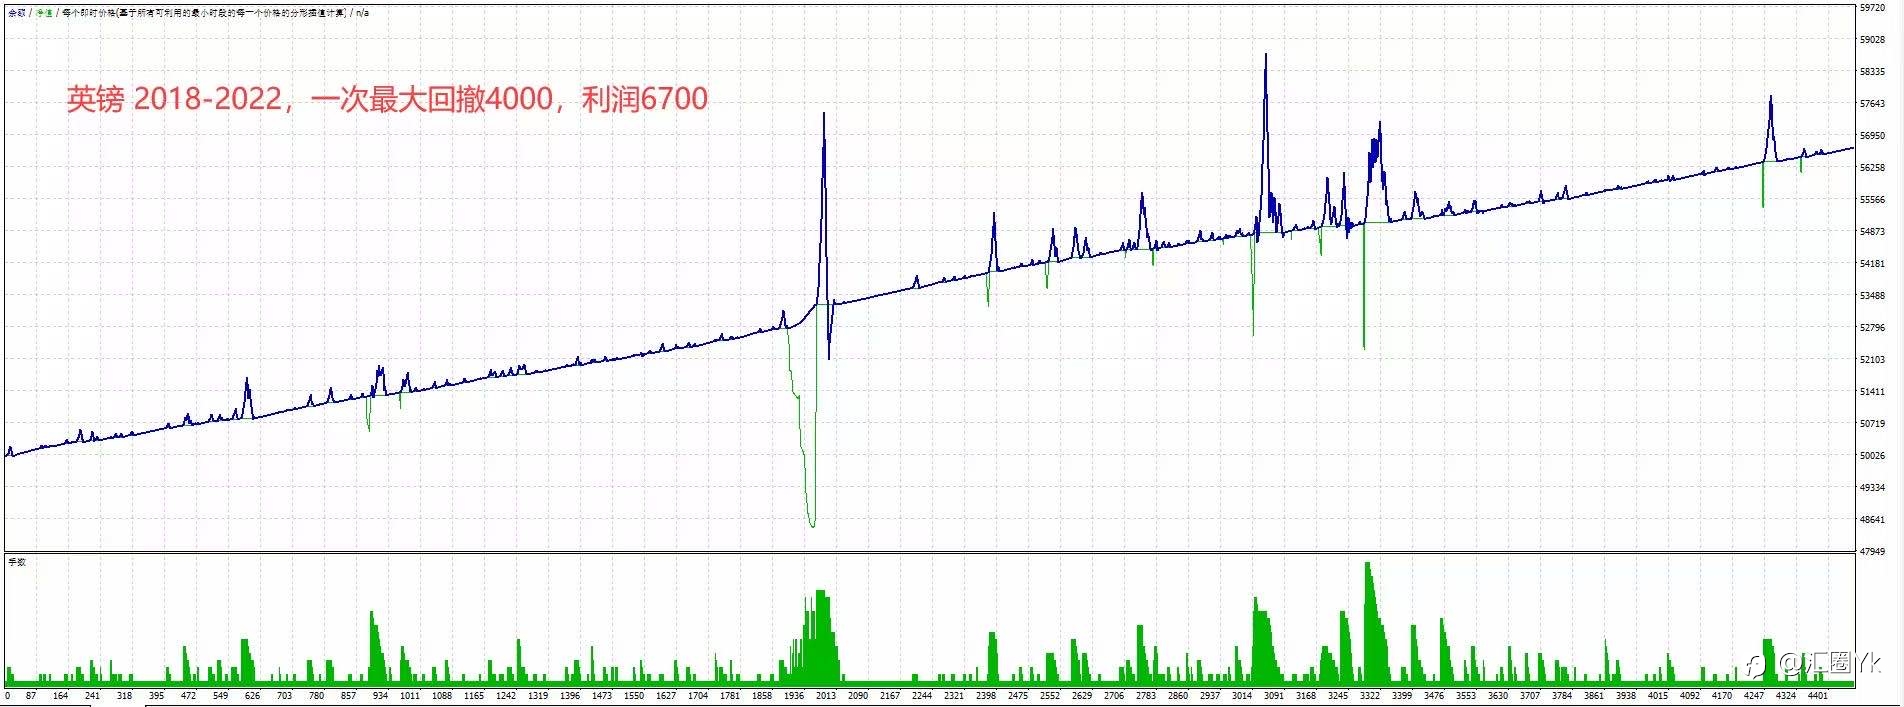The image size is (1904, 707).
Task: Click the 47949 value on price axis
Action: (1872, 552)
